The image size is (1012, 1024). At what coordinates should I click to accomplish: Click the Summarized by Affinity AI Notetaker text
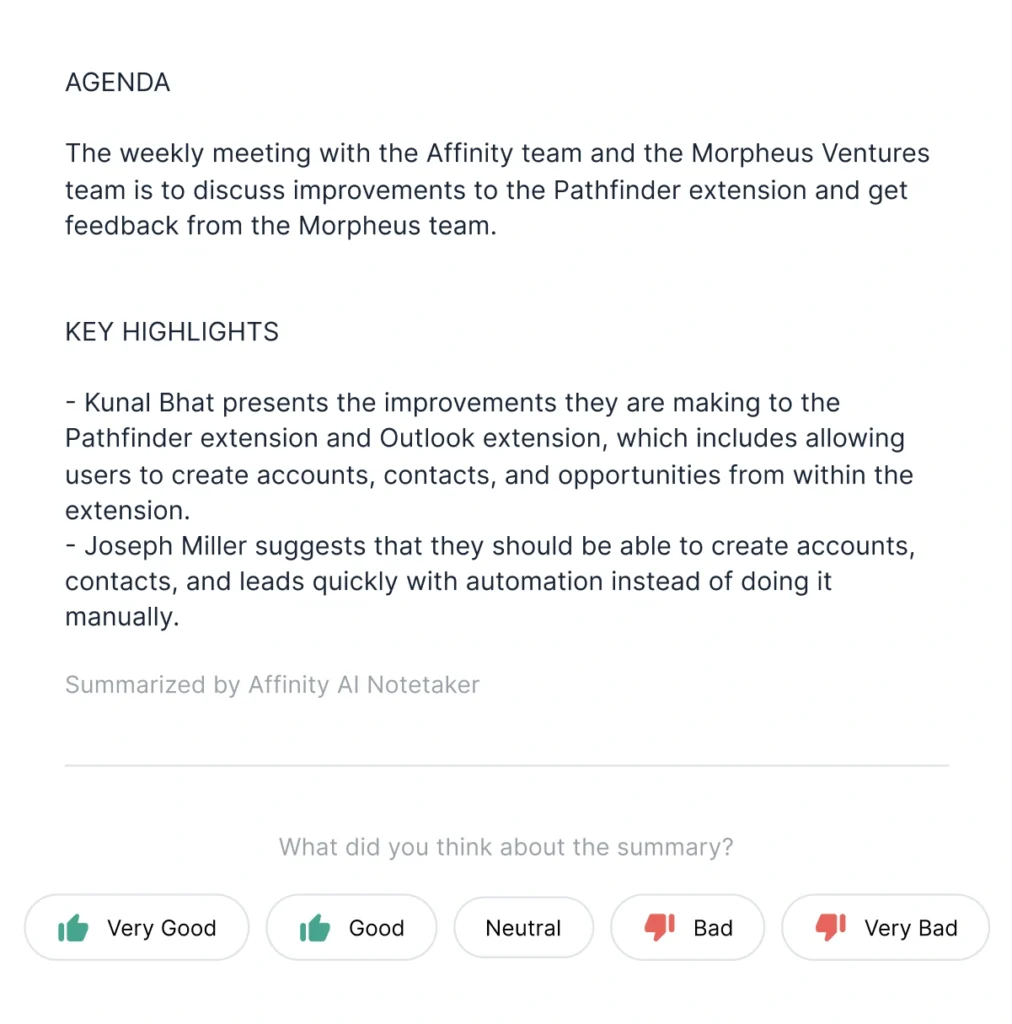(272, 685)
